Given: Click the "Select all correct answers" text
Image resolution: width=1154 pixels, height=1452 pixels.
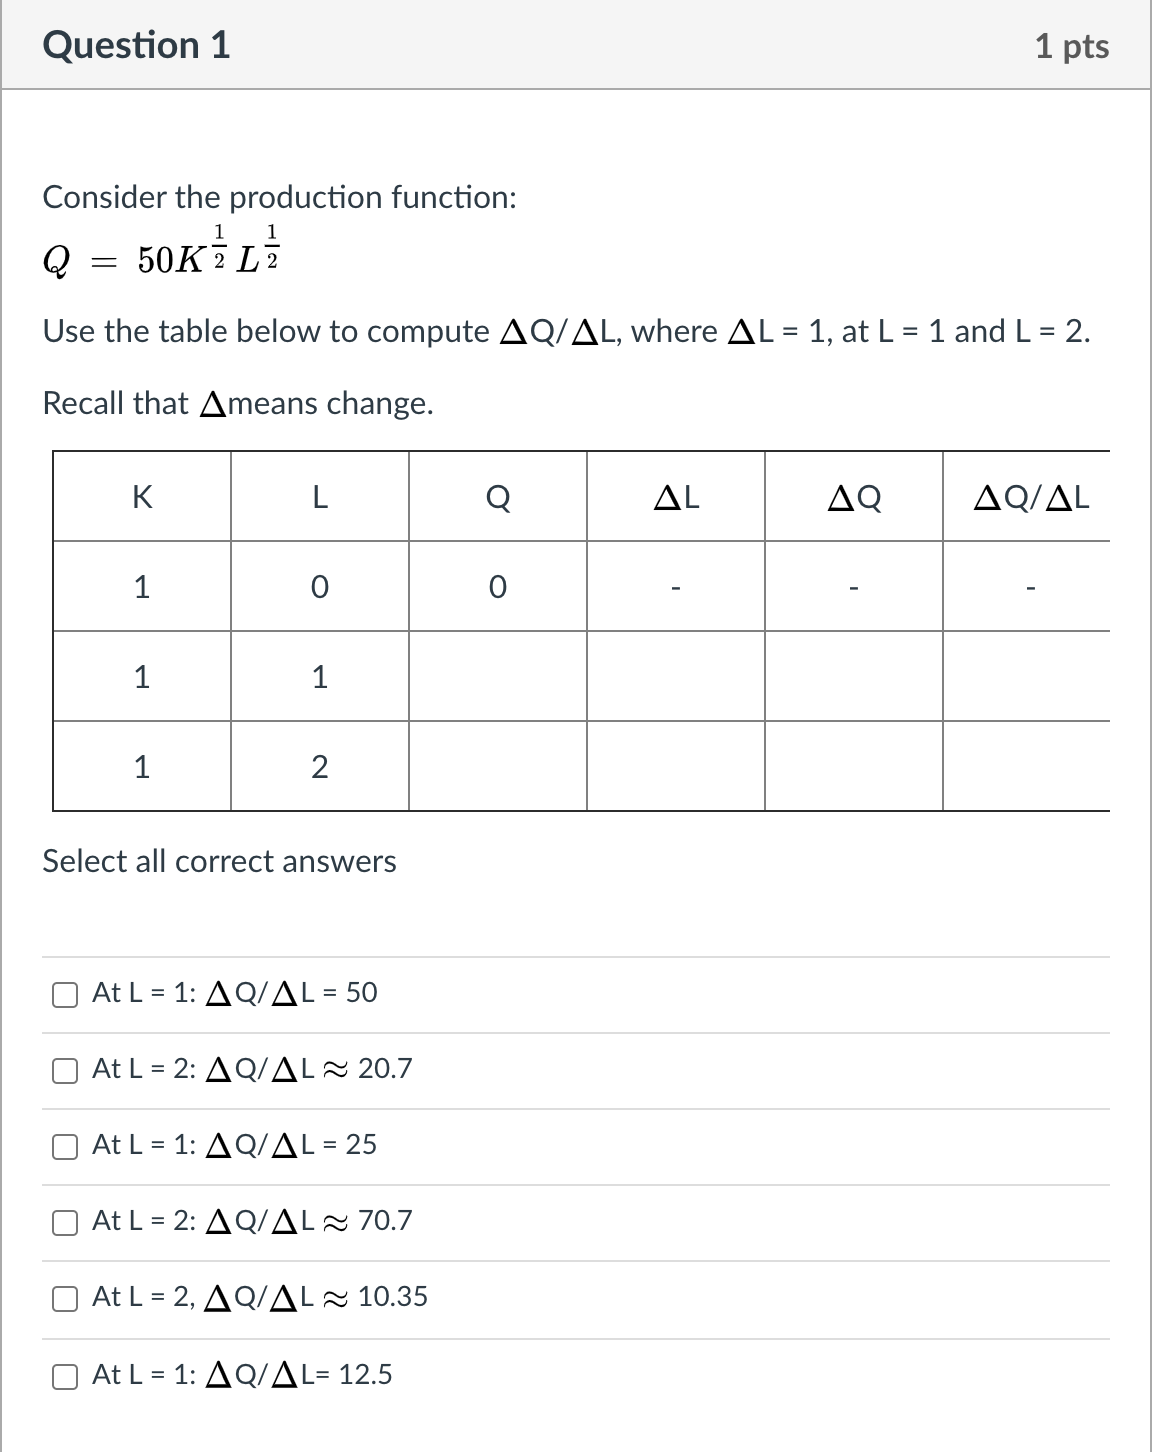Looking at the screenshot, I should [219, 861].
